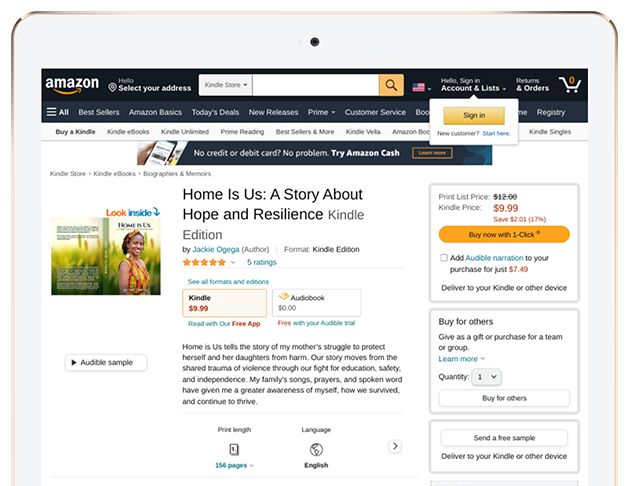
Task: Check the Add Audible narration checkbox
Action: click(x=444, y=258)
